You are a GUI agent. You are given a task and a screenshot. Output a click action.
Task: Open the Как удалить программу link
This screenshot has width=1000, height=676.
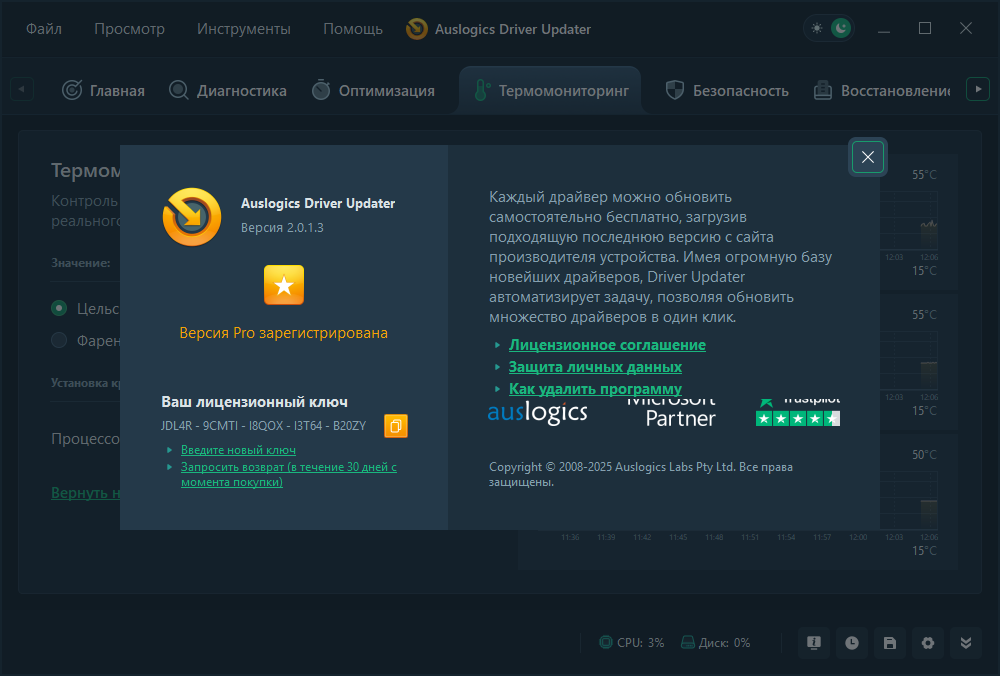595,389
